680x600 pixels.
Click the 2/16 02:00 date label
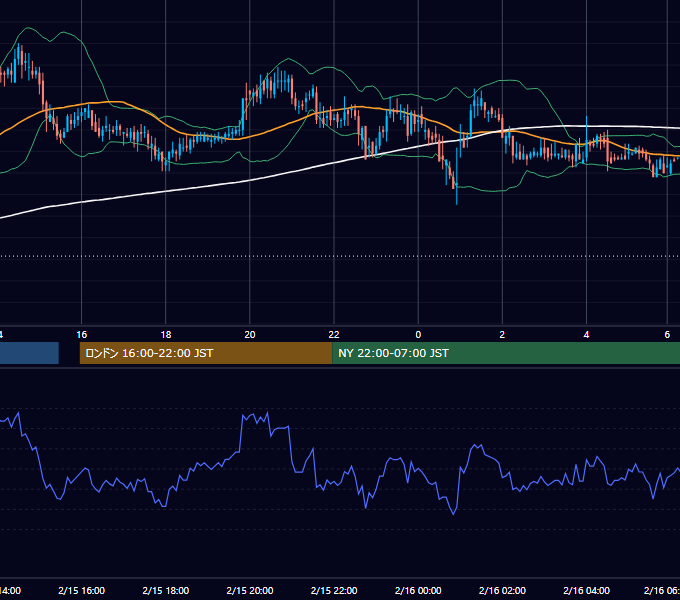[502, 590]
